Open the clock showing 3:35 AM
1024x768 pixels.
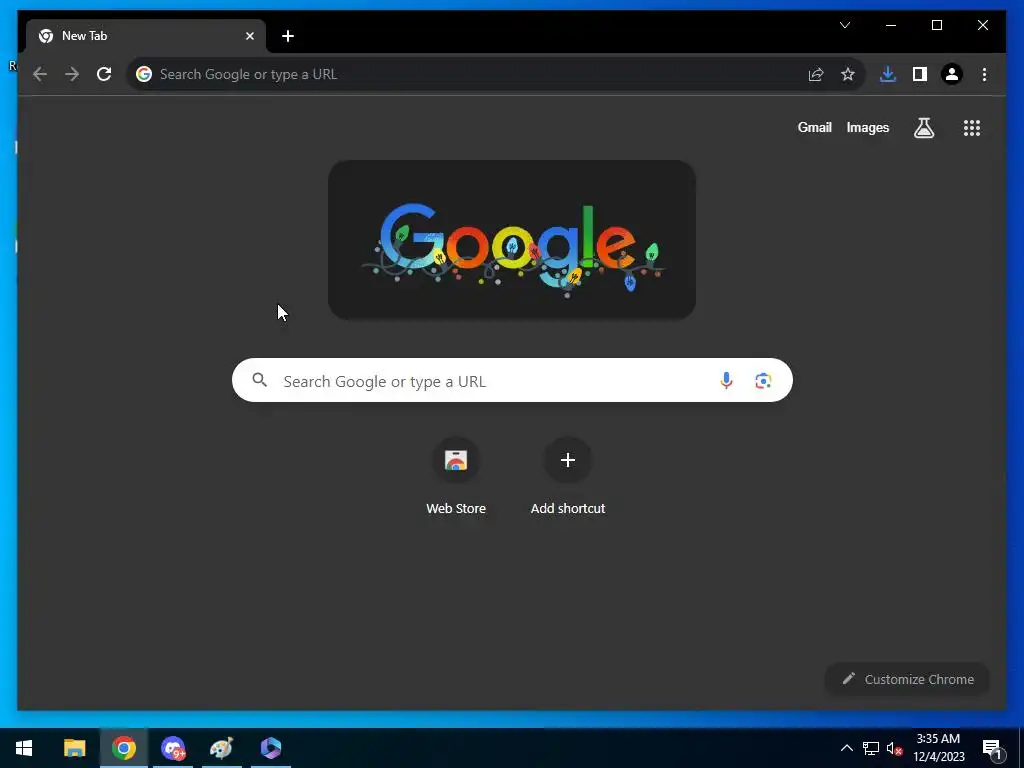pyautogui.click(x=938, y=748)
